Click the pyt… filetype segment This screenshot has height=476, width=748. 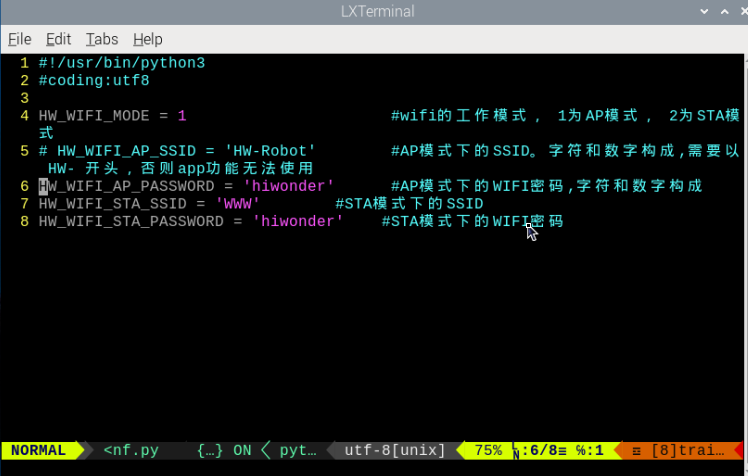[x=298, y=450]
